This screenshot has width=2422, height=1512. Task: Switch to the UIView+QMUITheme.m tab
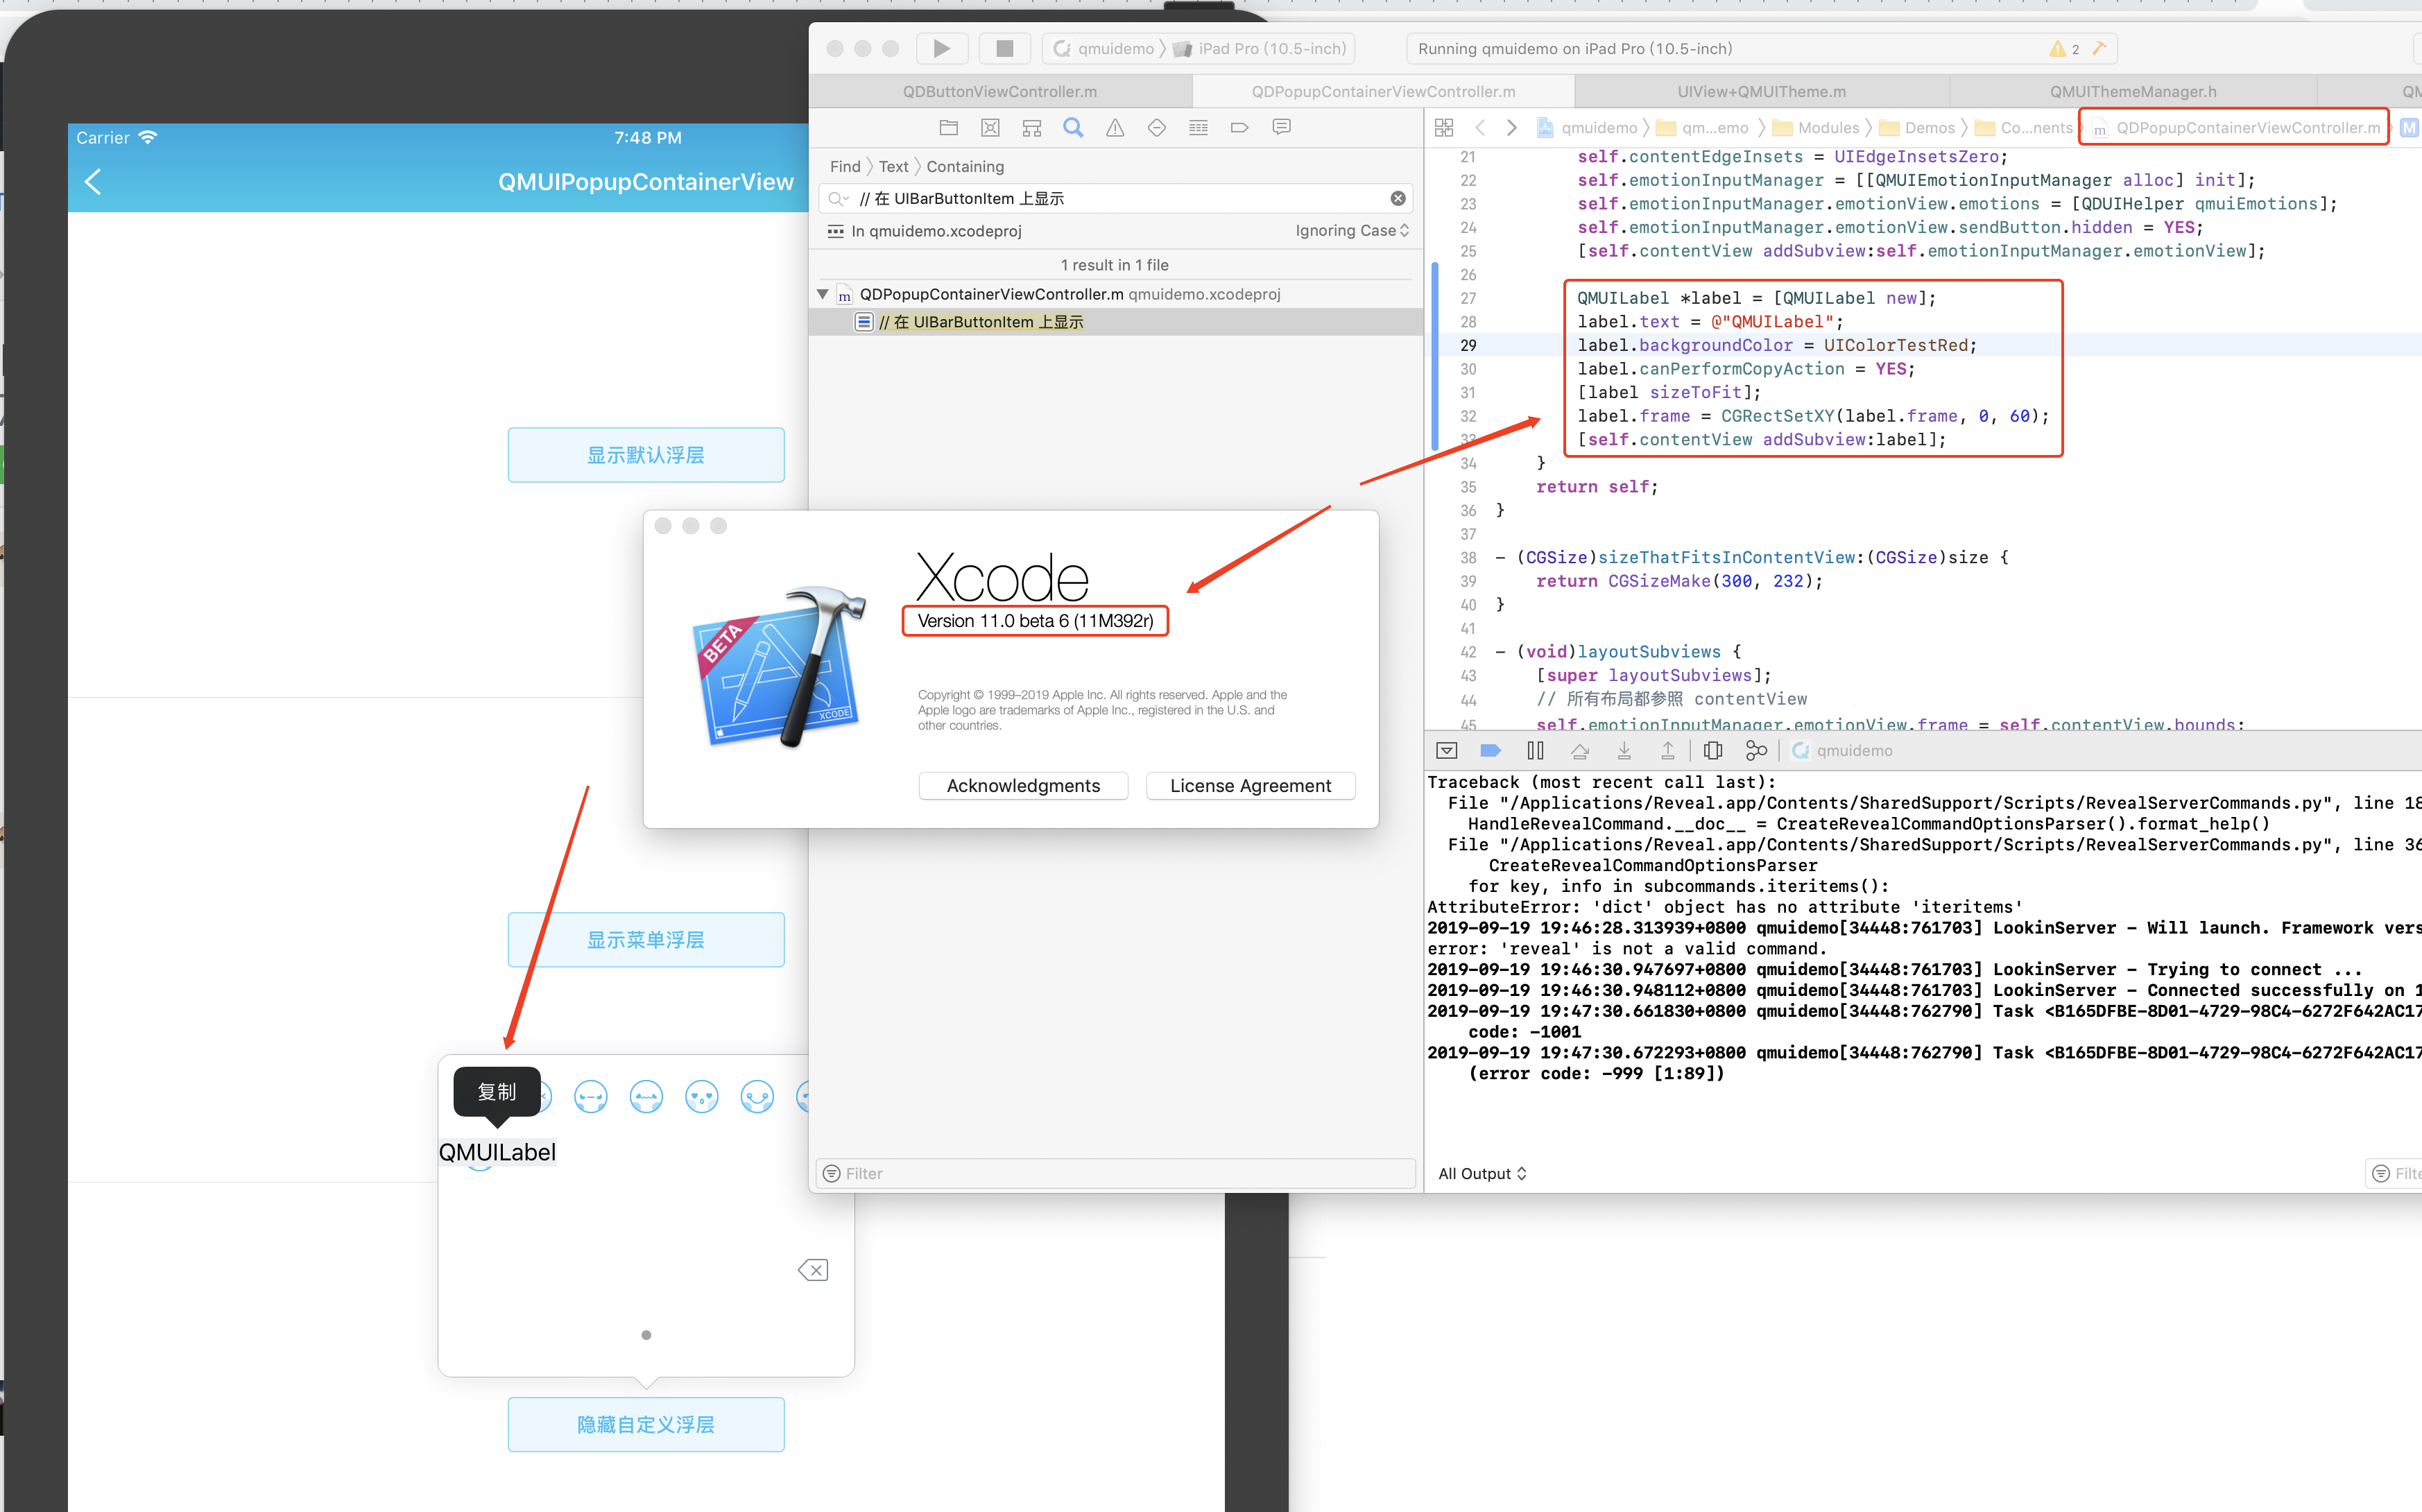coord(1760,91)
